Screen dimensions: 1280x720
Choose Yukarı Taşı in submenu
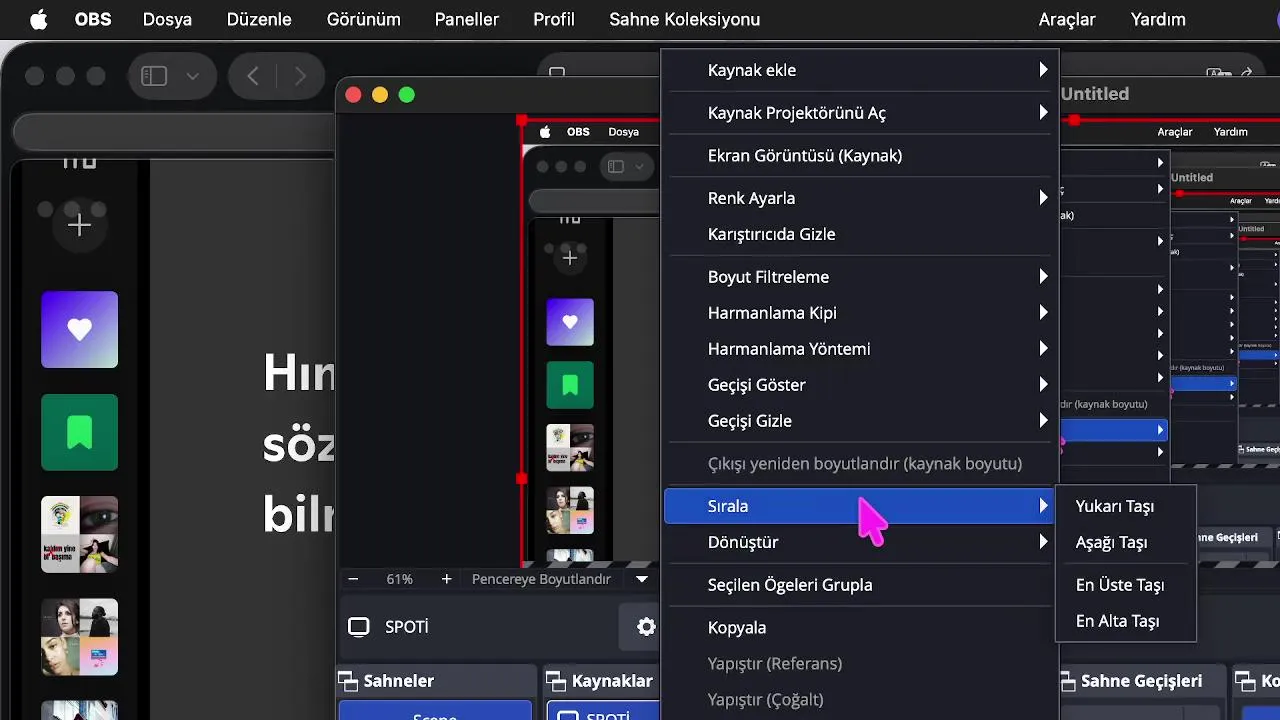point(1126,506)
